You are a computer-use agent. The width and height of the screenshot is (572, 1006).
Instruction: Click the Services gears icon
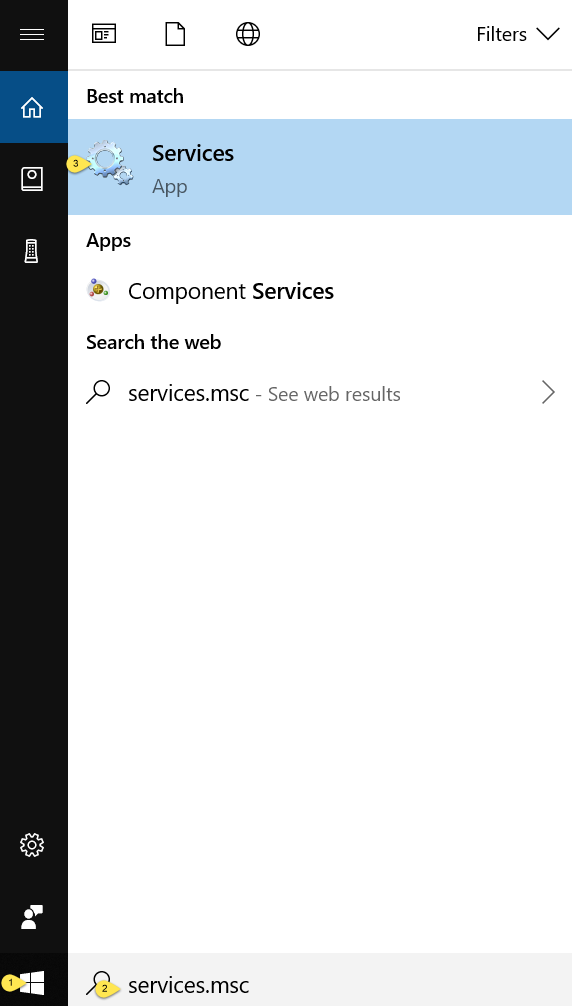110,164
